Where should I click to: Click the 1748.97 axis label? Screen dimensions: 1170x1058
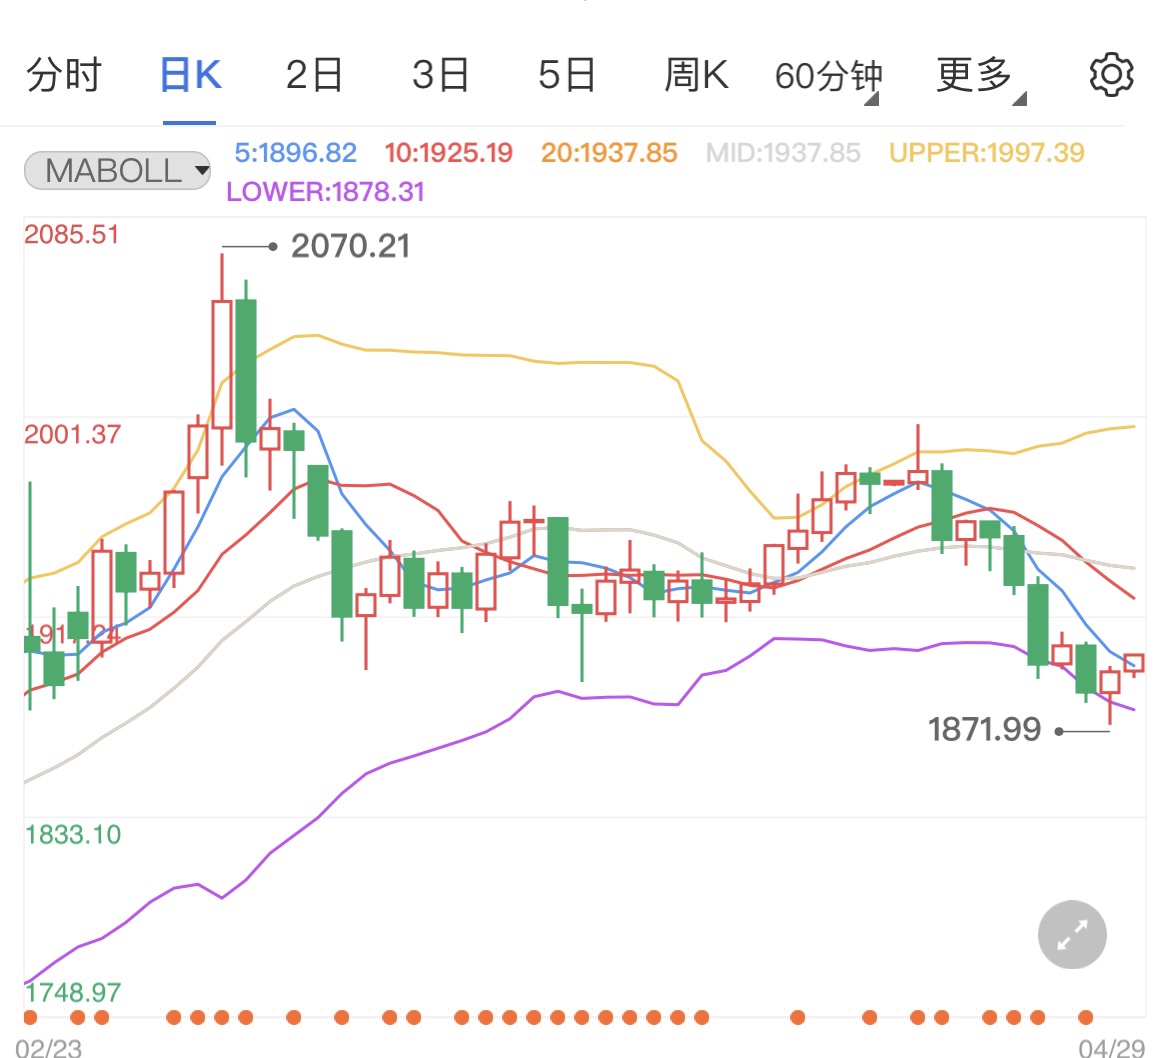click(x=72, y=992)
